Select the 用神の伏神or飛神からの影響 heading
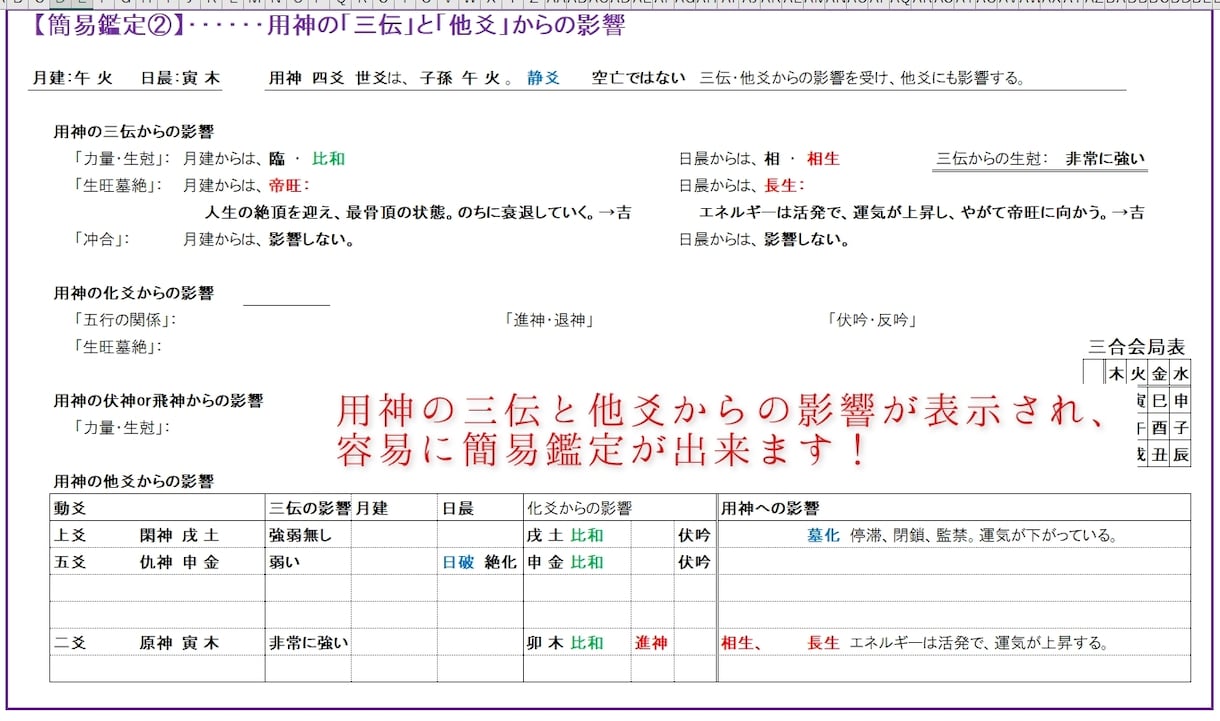The image size is (1220, 721). pyautogui.click(x=157, y=401)
